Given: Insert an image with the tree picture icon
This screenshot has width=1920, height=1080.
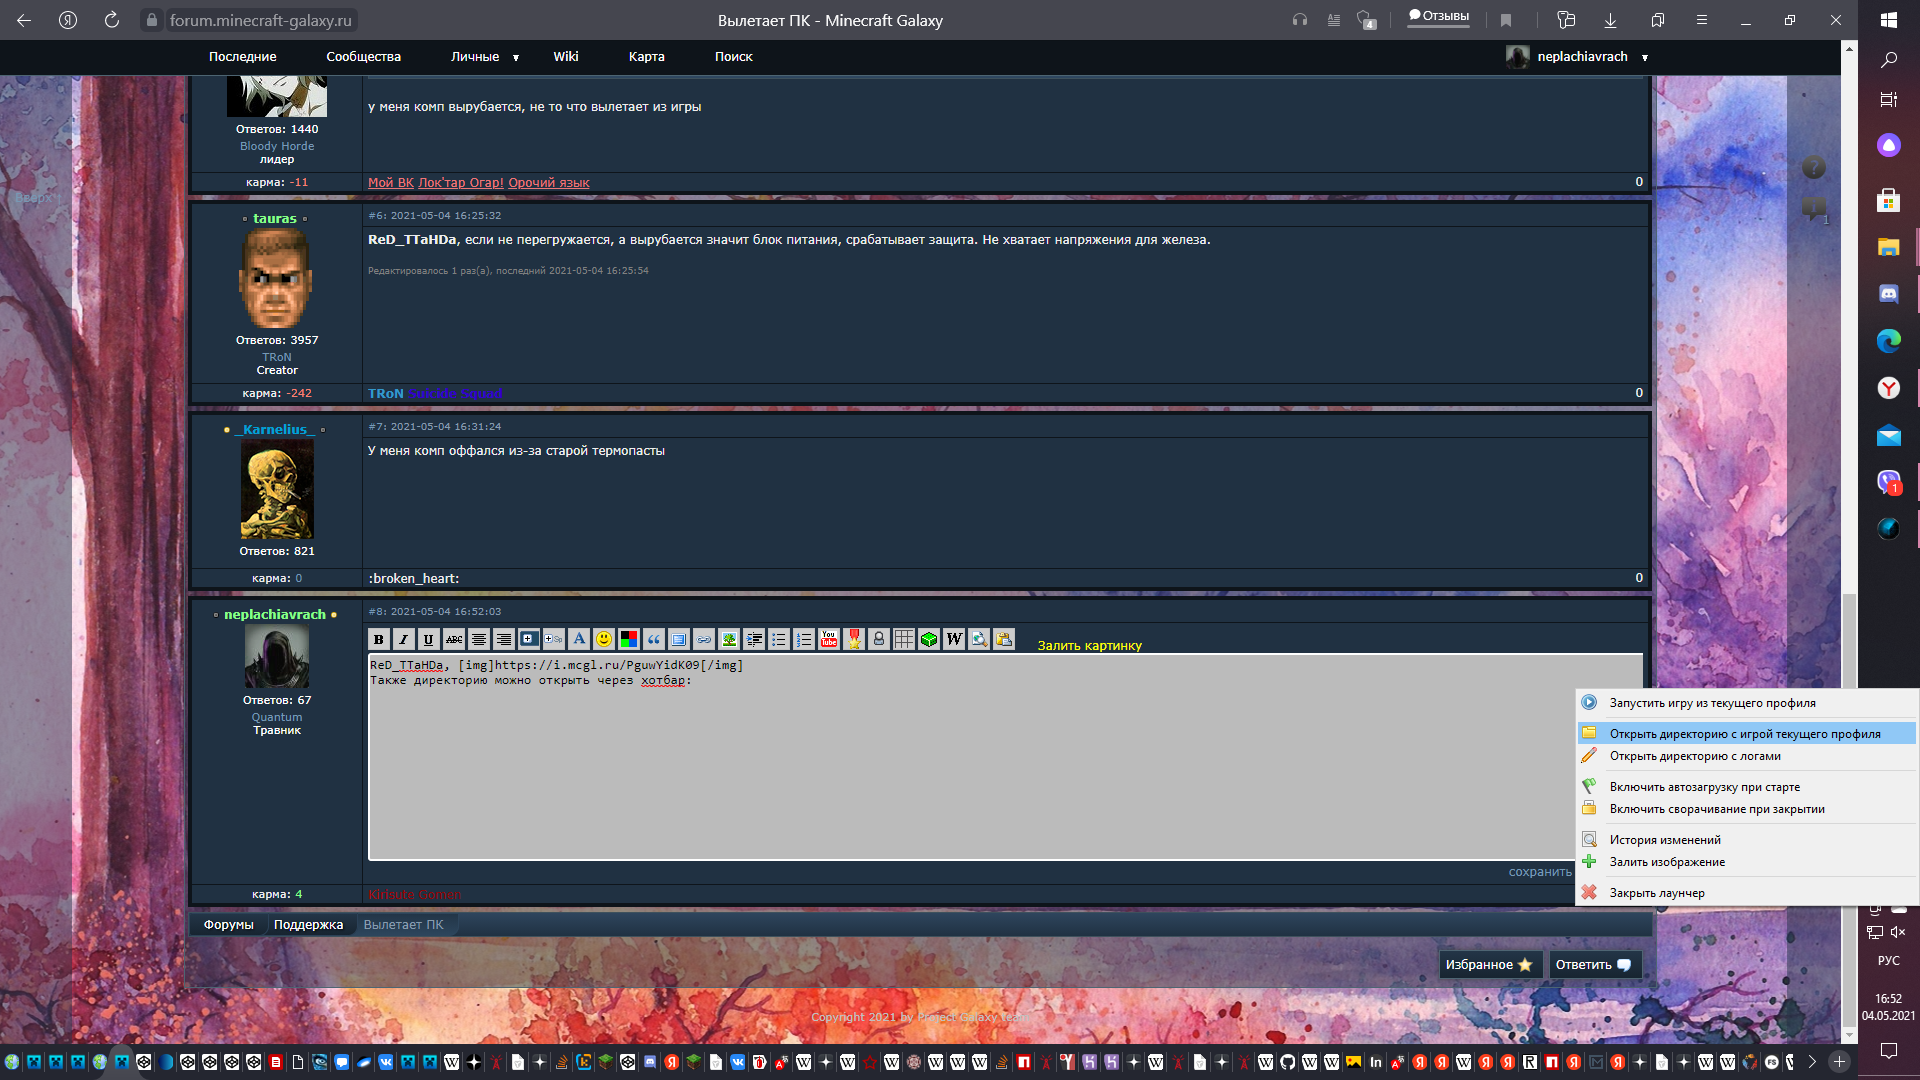Looking at the screenshot, I should click(x=729, y=639).
